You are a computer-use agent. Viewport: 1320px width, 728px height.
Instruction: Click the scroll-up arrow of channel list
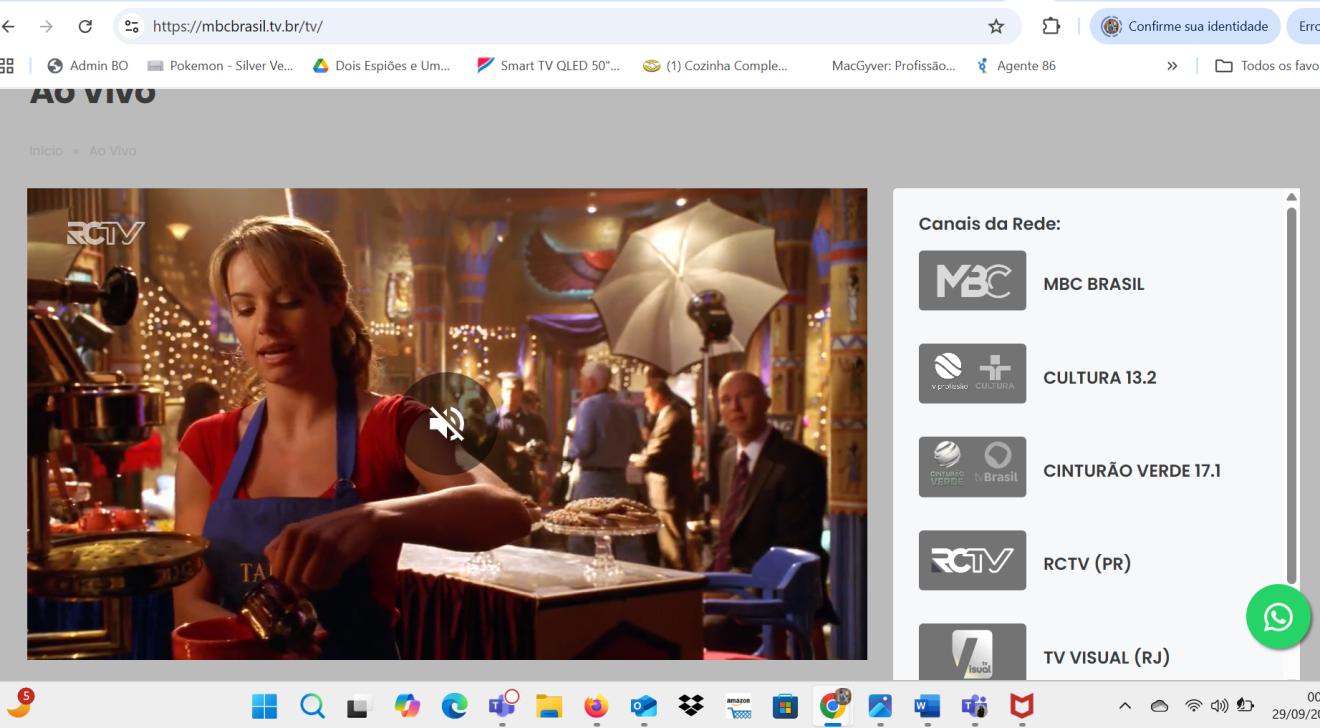click(x=1291, y=197)
